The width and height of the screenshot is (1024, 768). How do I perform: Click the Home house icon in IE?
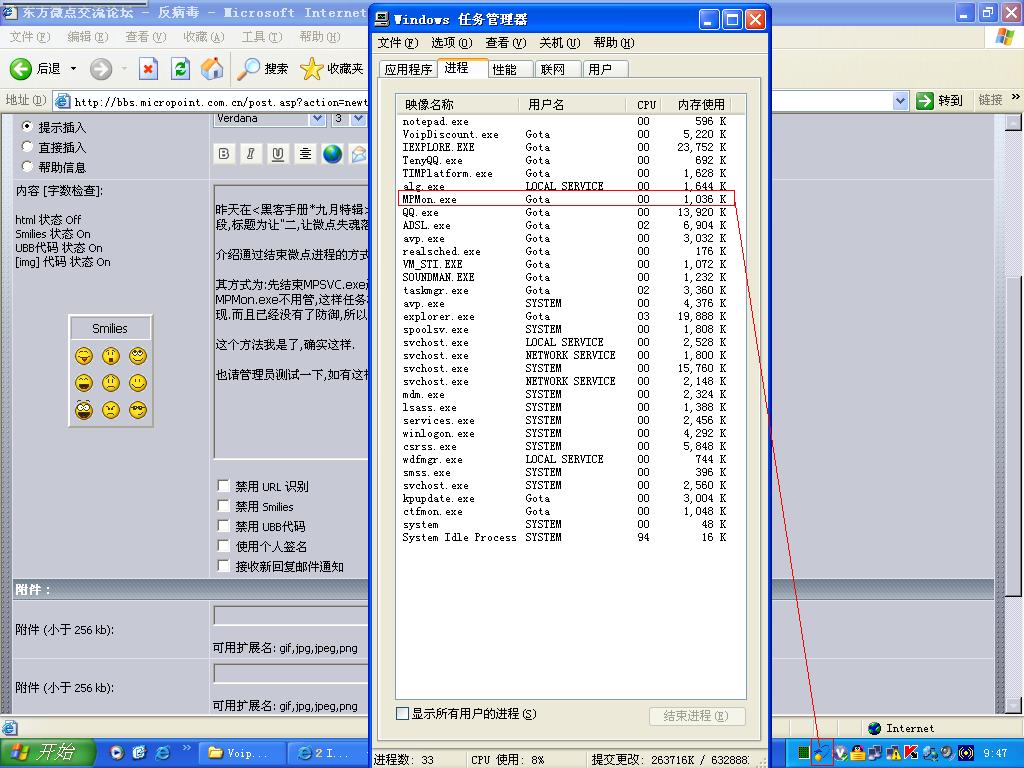[212, 69]
